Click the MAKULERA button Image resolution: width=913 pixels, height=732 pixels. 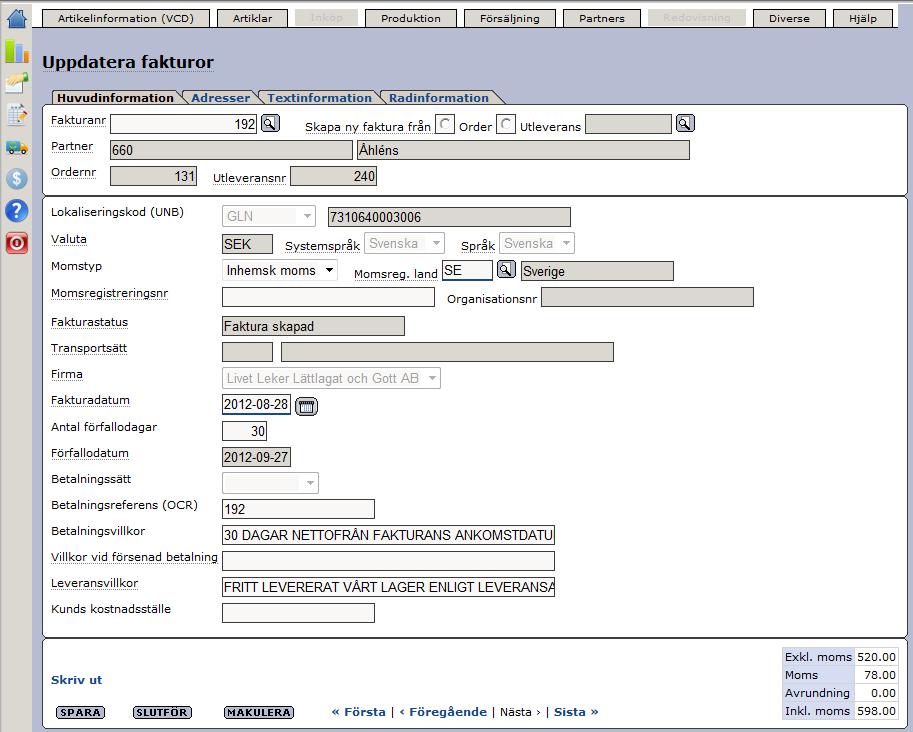[259, 712]
